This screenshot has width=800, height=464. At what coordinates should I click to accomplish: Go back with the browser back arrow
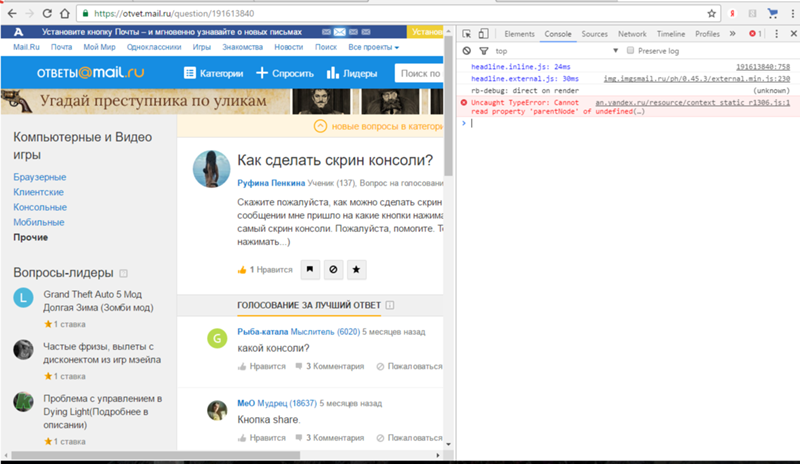pos(12,14)
